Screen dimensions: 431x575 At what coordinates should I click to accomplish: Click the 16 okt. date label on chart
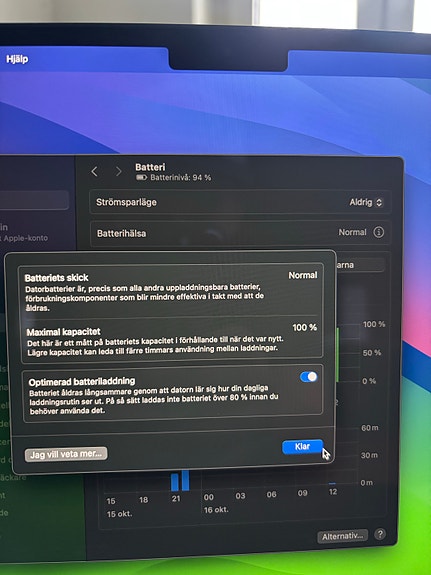pos(216,510)
